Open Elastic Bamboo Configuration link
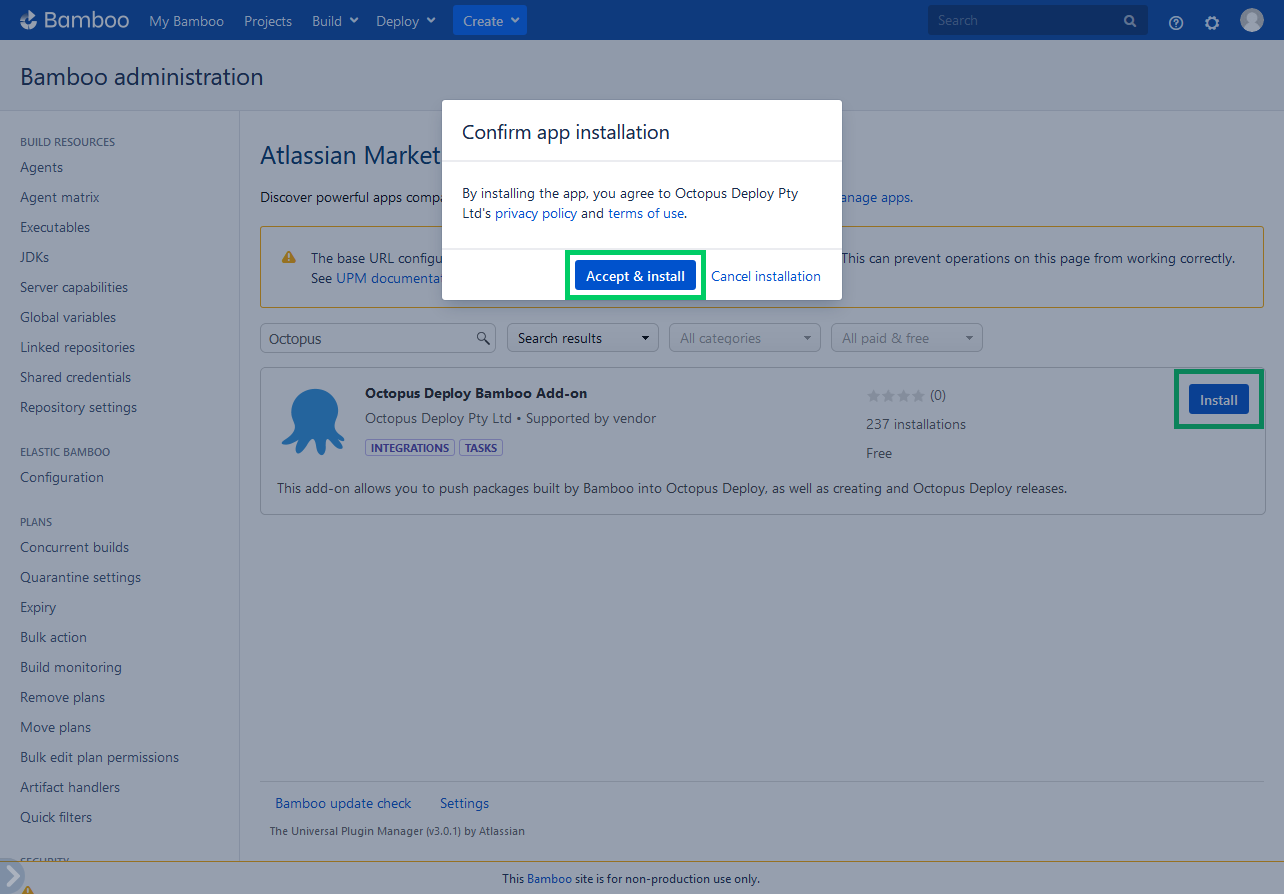 [62, 477]
